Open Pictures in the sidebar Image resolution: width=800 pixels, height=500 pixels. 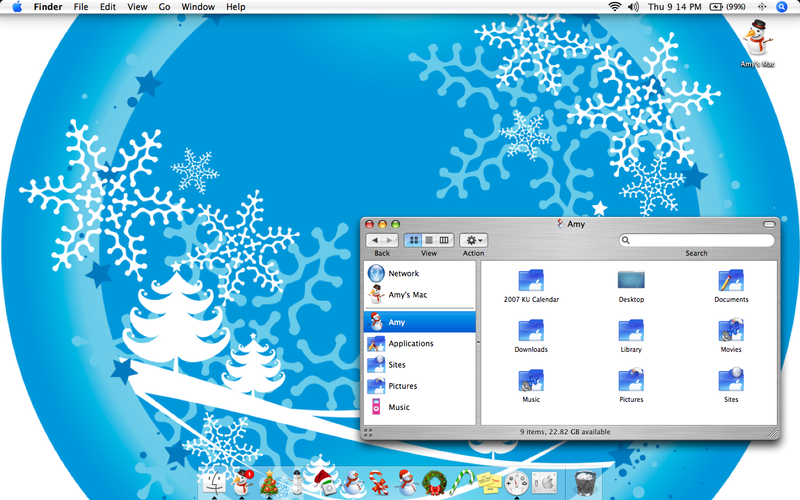pos(419,386)
